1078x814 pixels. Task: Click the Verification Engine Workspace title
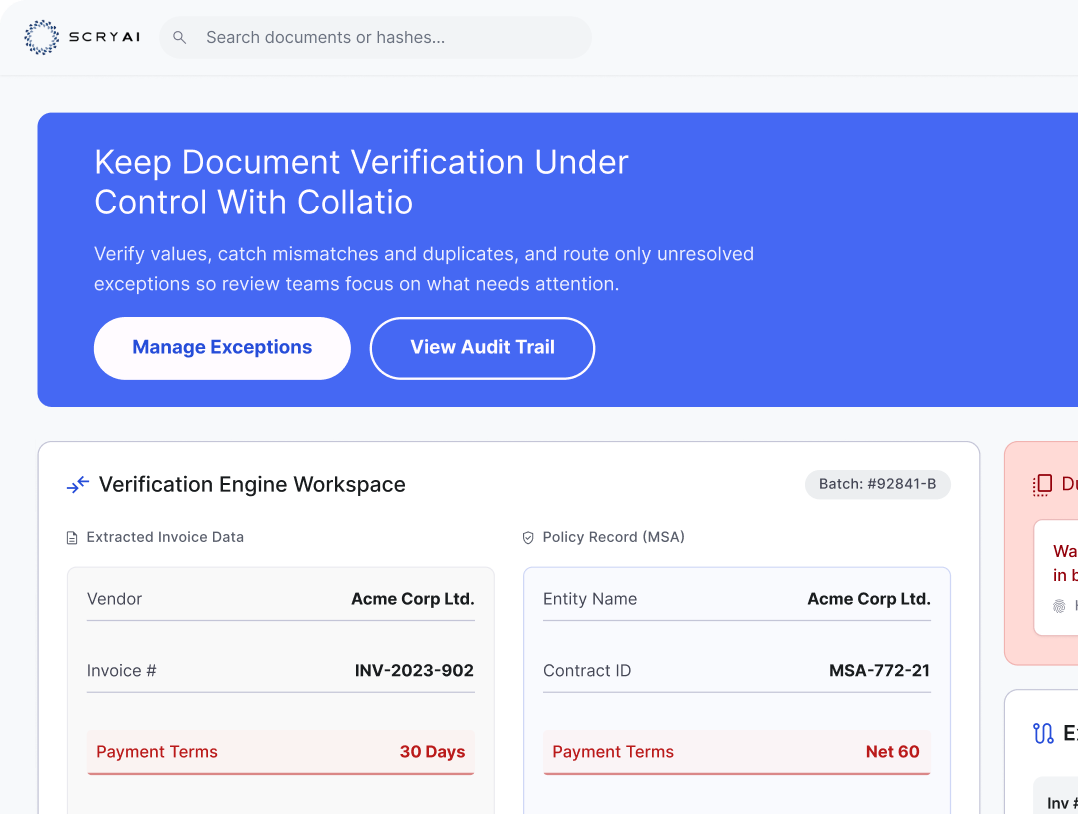tap(252, 485)
